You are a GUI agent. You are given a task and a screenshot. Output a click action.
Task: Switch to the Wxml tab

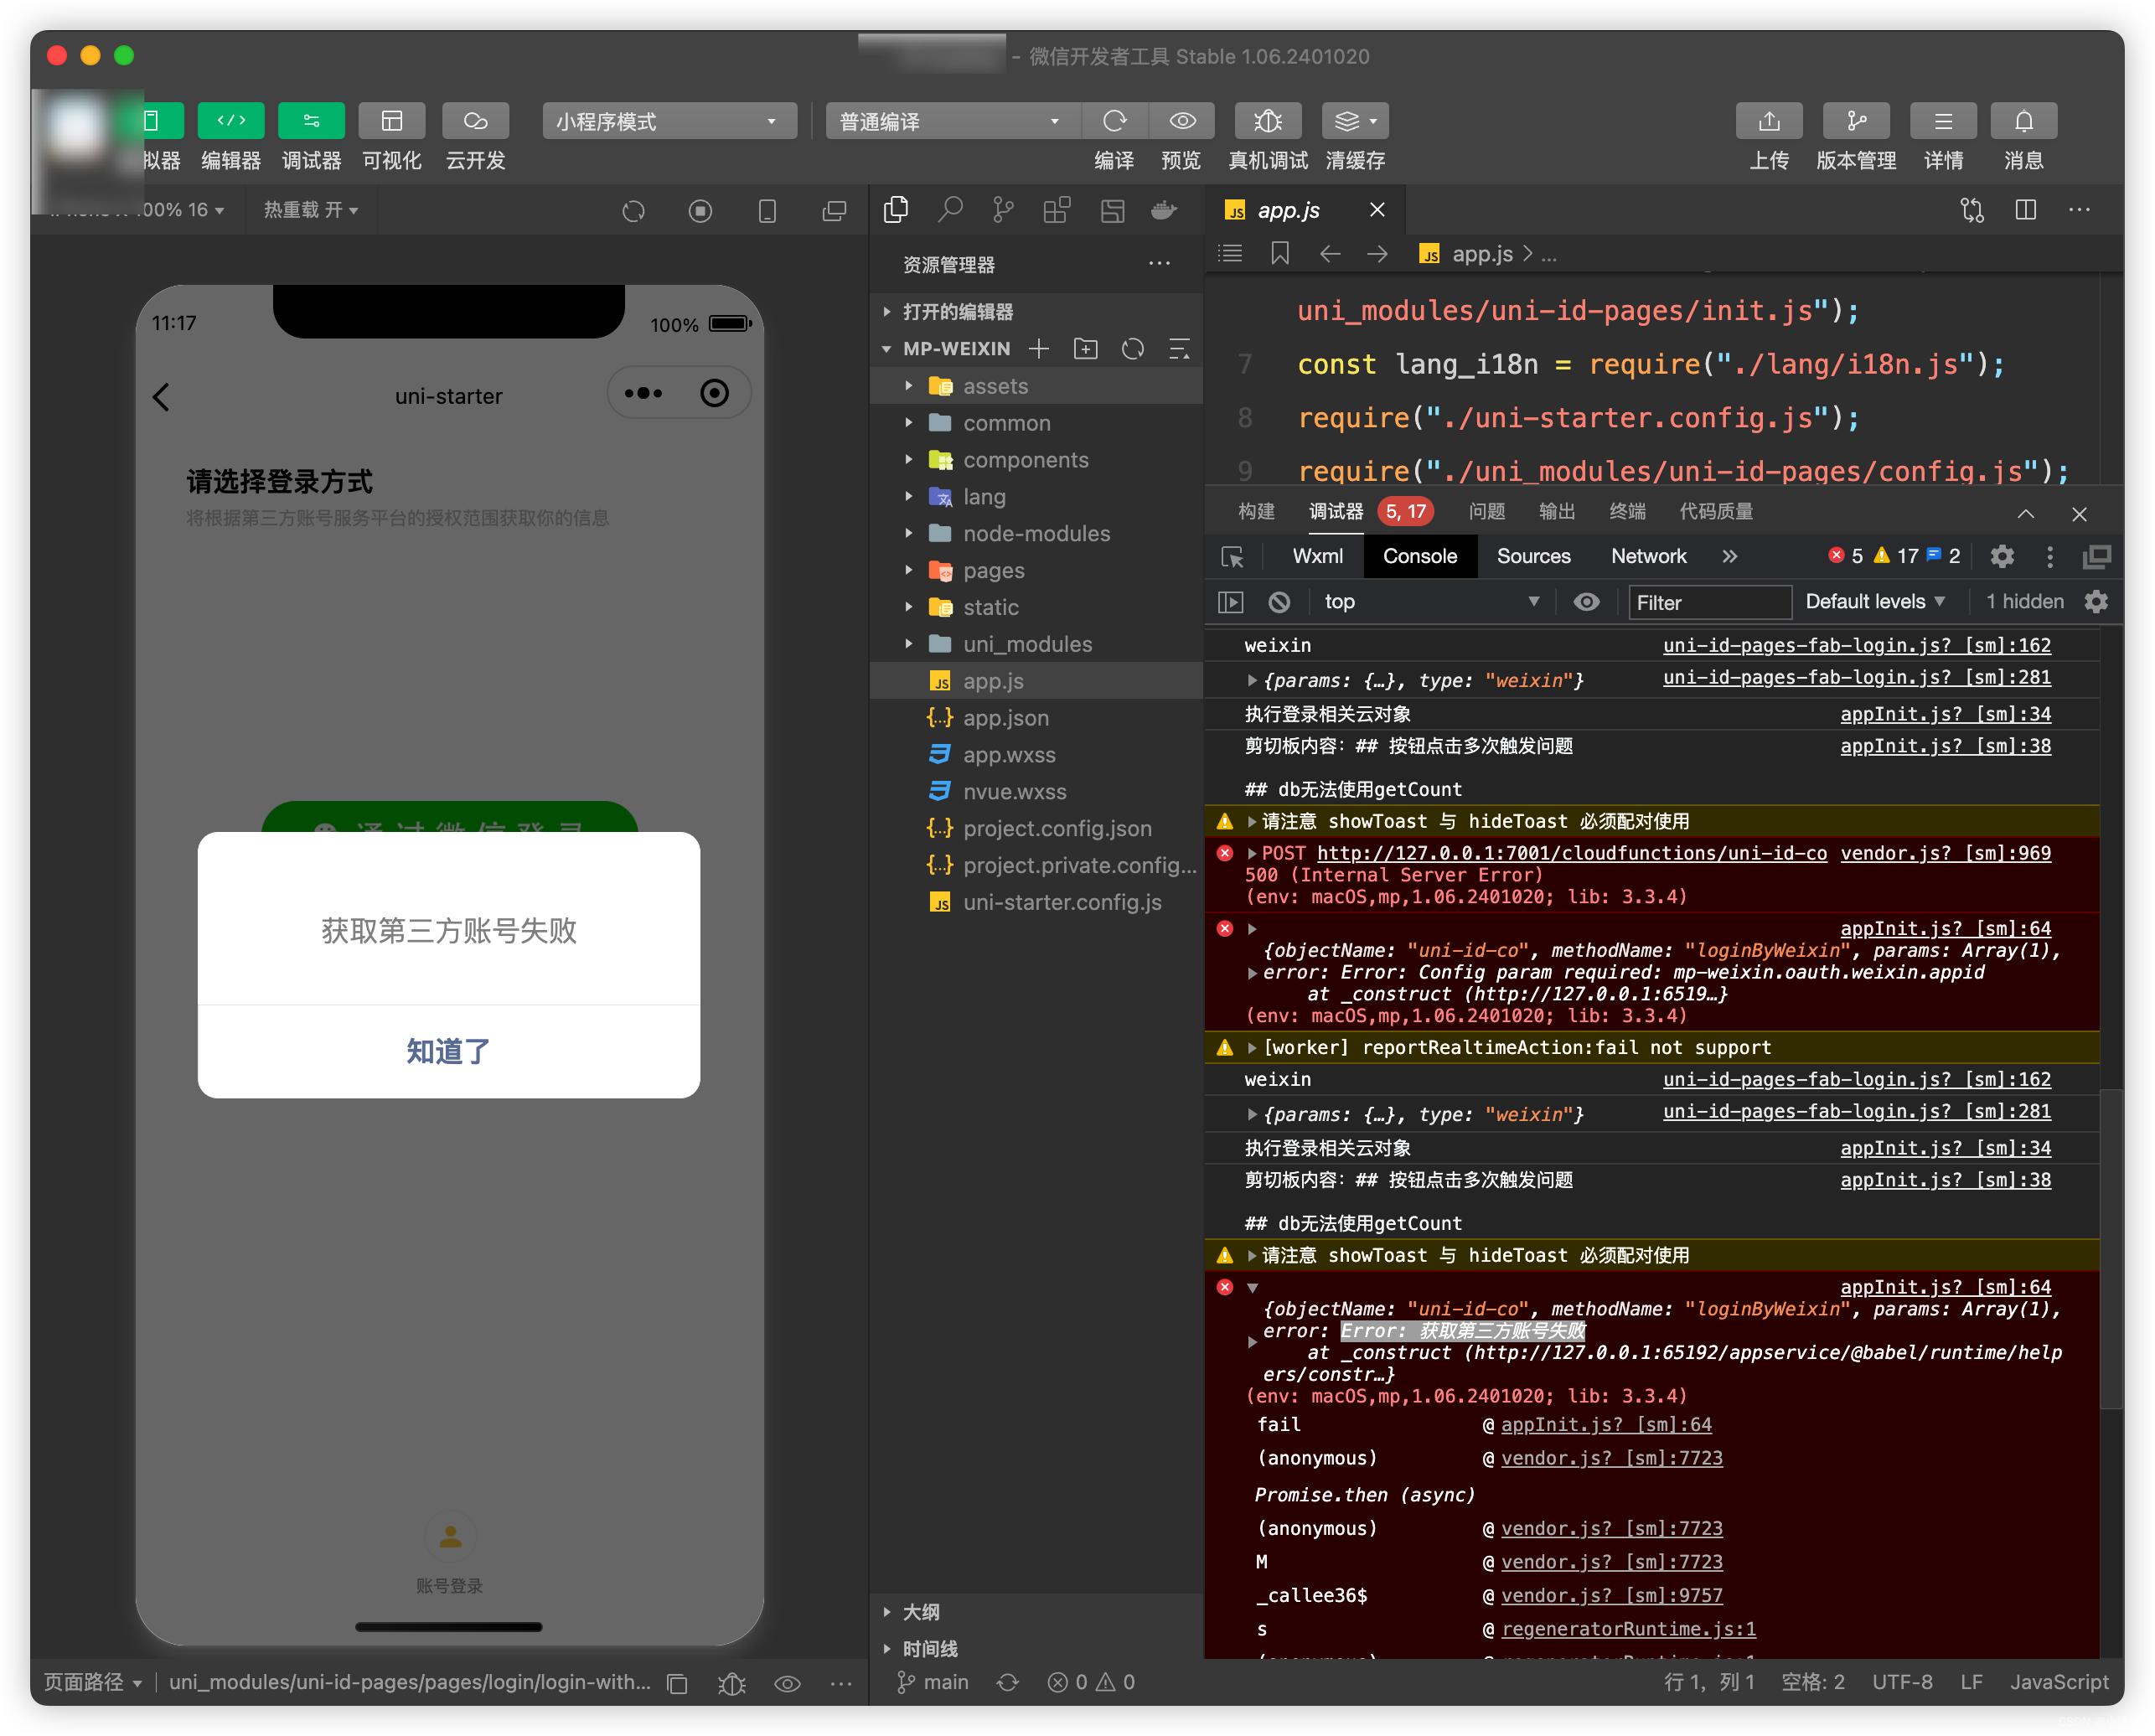pos(1317,556)
